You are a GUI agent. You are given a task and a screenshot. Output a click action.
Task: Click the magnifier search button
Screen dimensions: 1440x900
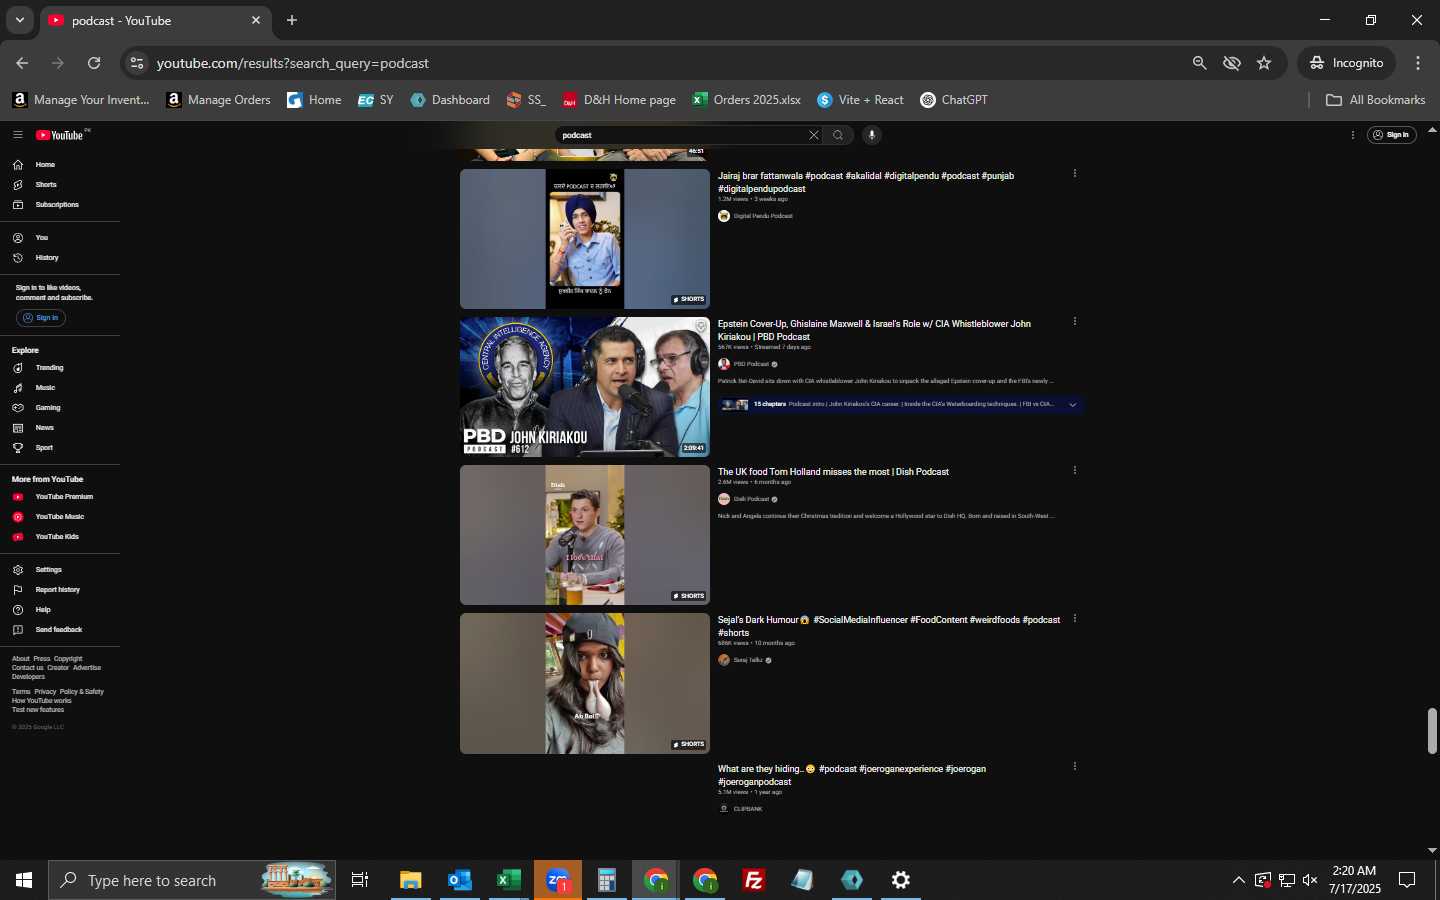tap(838, 135)
